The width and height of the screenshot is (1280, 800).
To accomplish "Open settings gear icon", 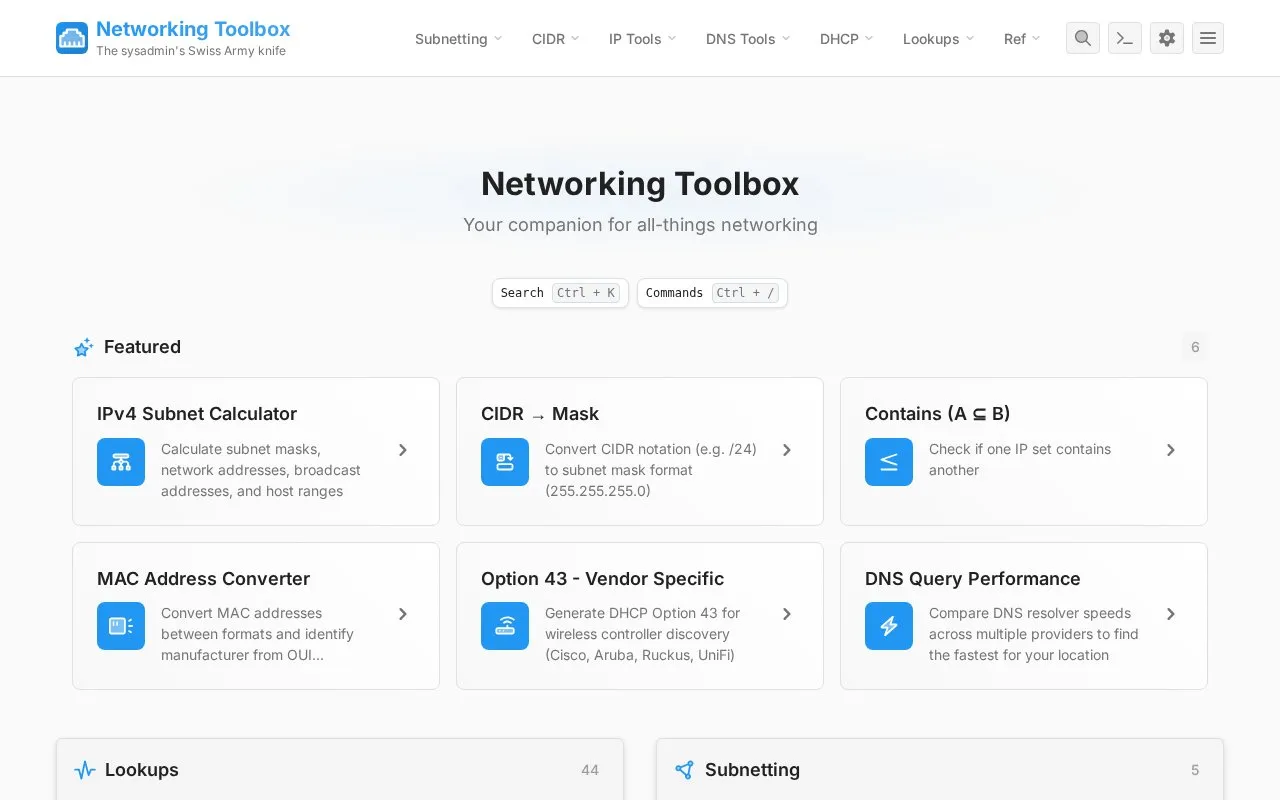I will (x=1167, y=38).
